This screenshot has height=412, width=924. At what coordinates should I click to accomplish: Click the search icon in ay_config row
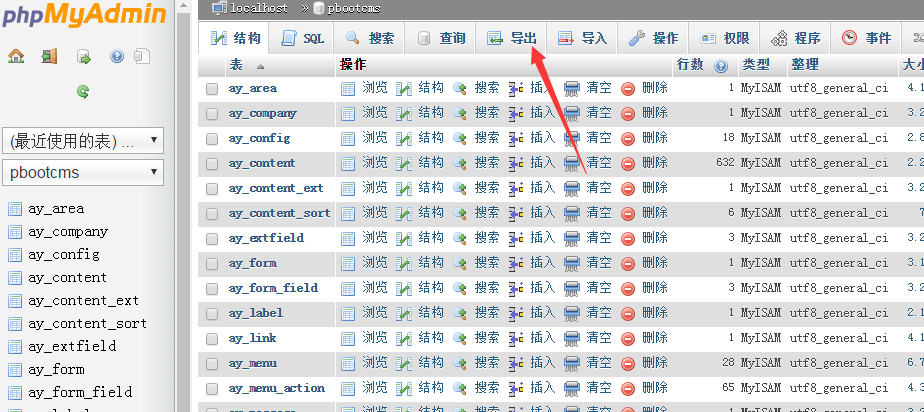(x=460, y=139)
